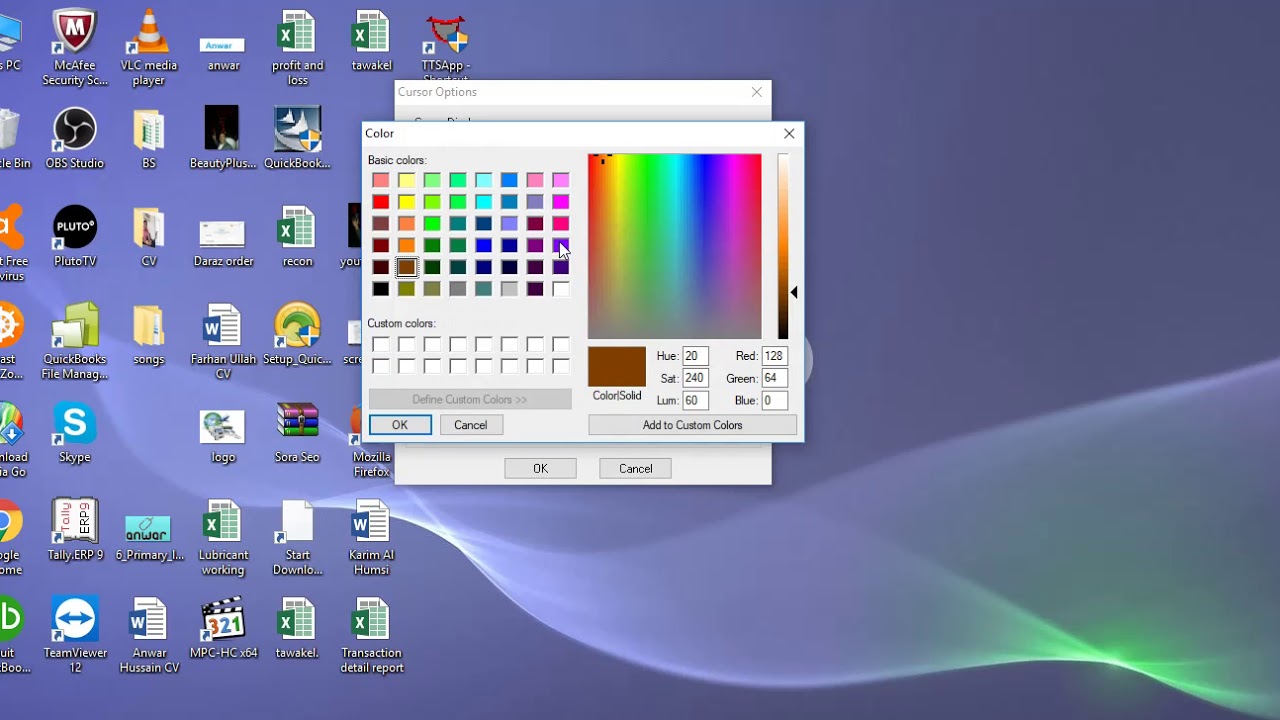The width and height of the screenshot is (1280, 720).
Task: Pick a hue in the color spectrum
Action: click(x=674, y=247)
